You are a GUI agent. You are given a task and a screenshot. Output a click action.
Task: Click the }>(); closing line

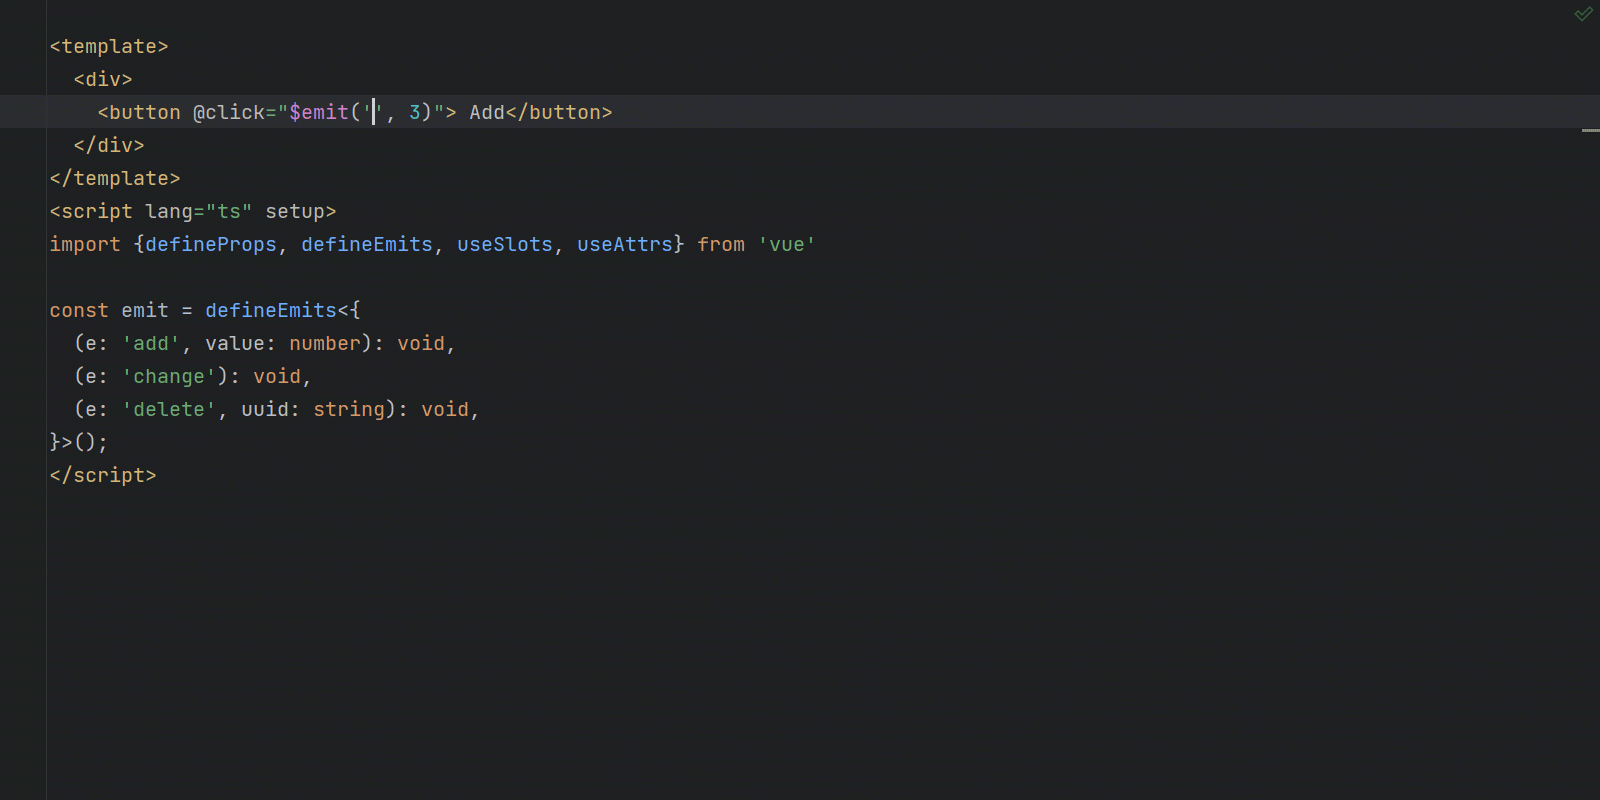coord(79,442)
